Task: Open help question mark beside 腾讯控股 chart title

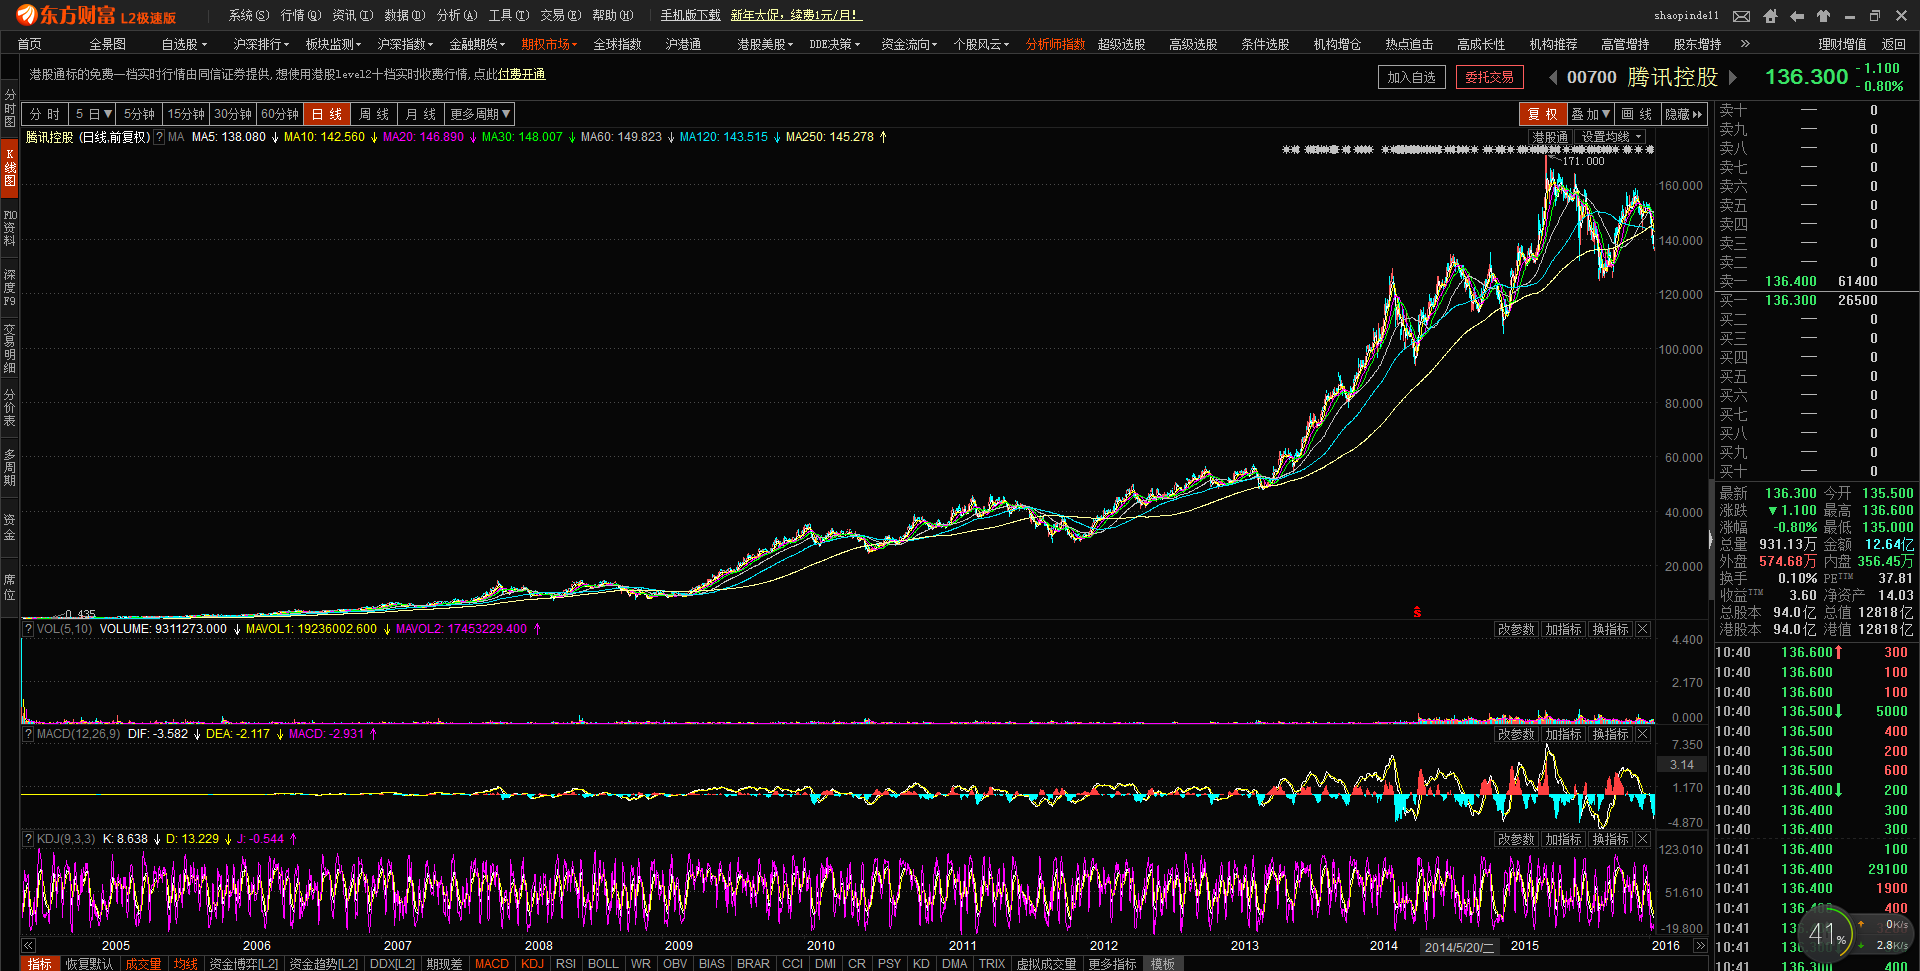Action: pos(159,137)
